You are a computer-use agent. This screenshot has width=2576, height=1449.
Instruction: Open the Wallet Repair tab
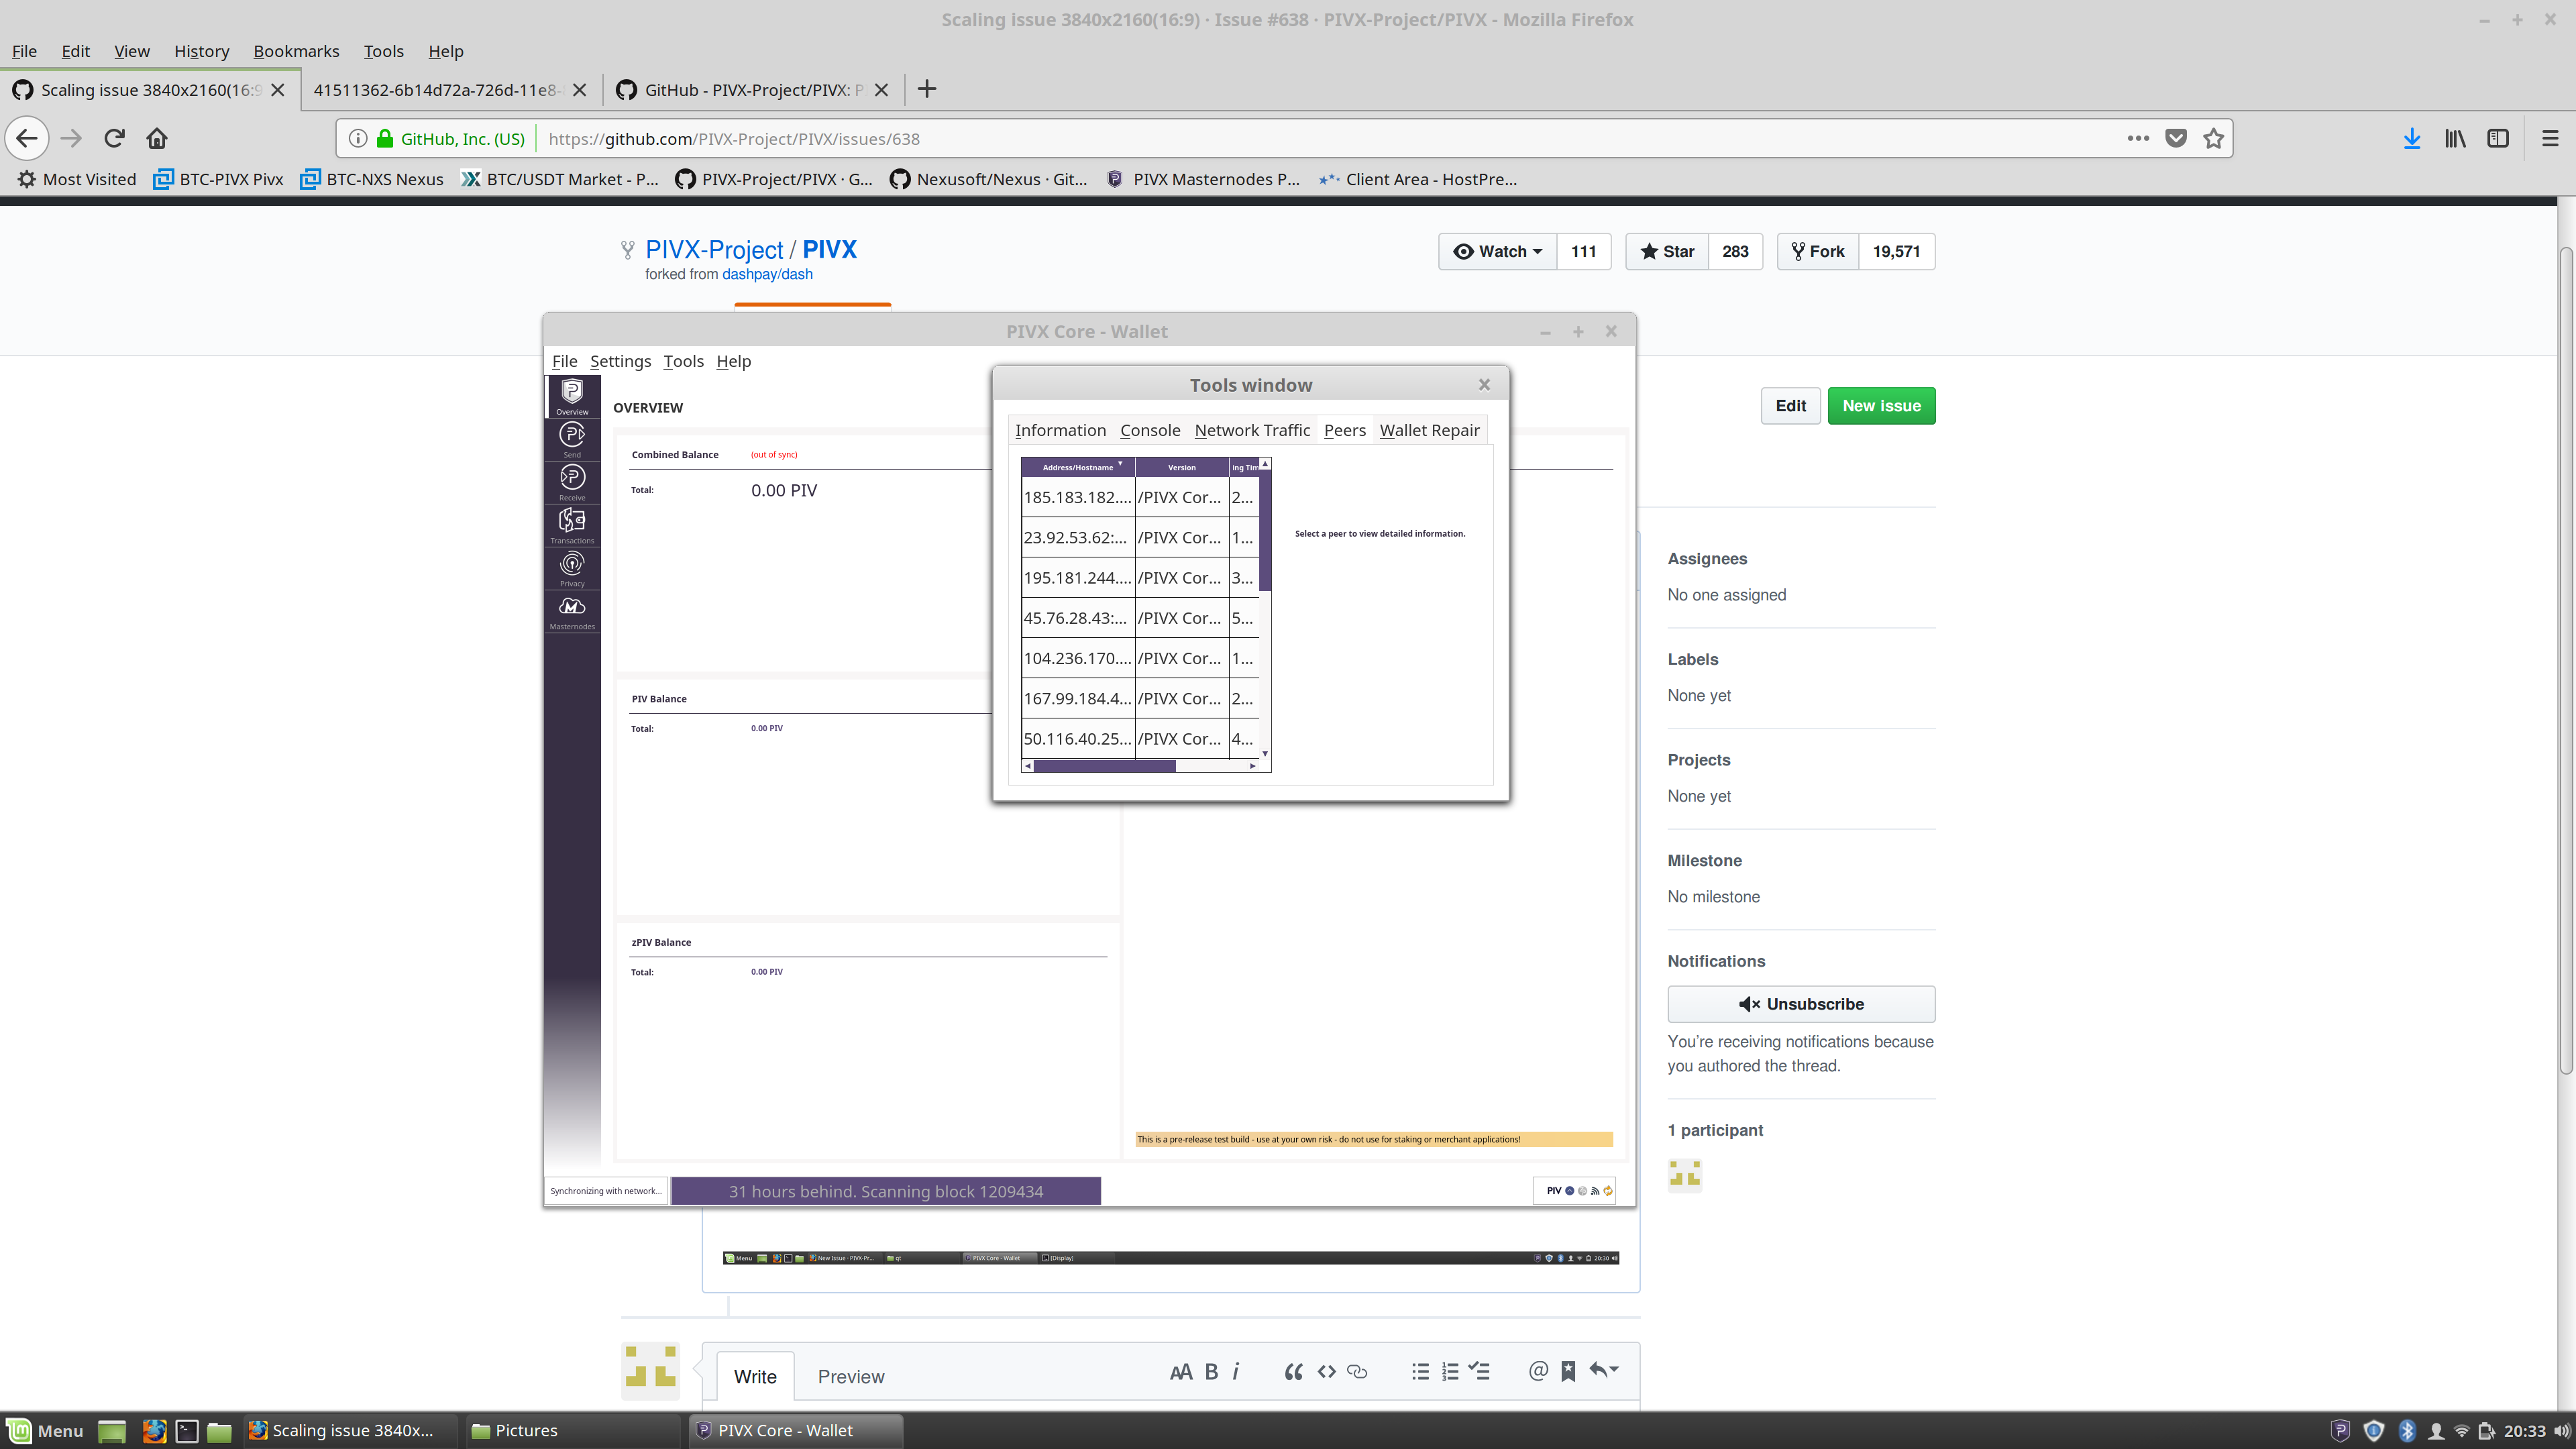point(1429,430)
